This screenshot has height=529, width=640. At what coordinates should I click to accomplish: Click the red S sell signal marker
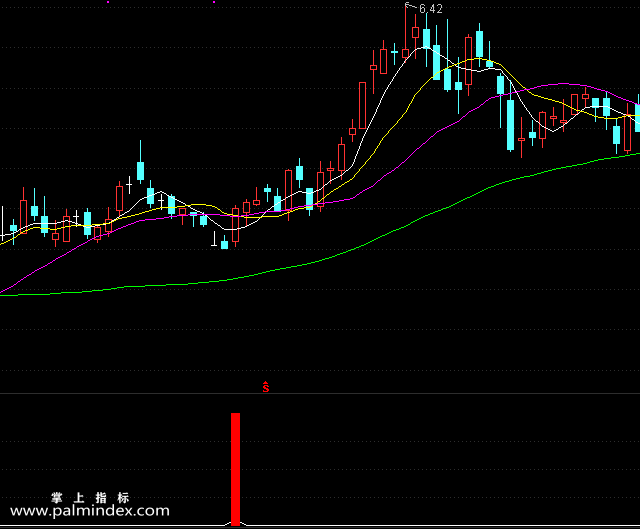[x=266, y=387]
